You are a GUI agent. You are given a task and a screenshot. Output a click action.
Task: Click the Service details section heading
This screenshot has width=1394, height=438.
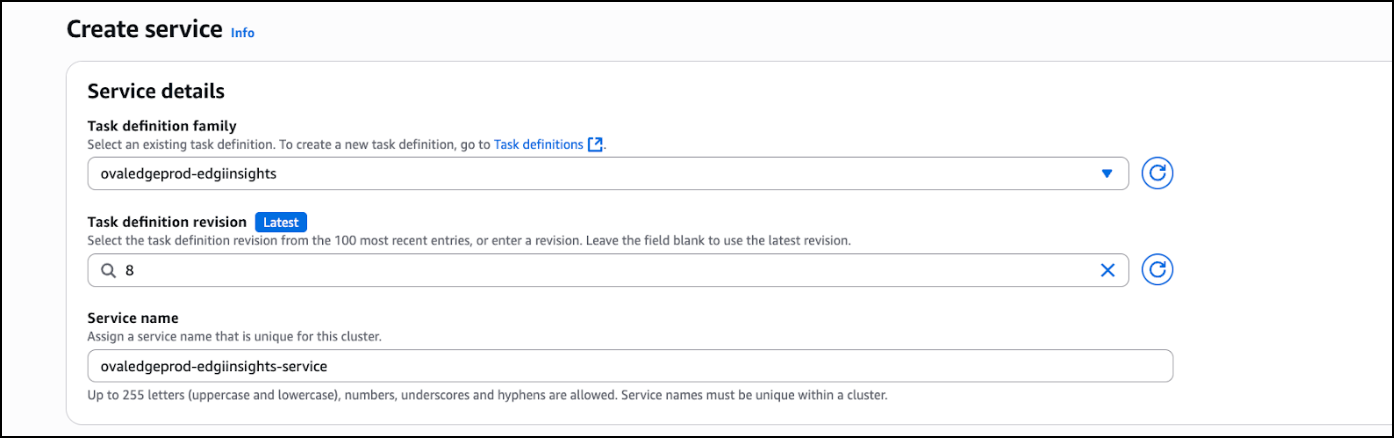pyautogui.click(x=156, y=91)
